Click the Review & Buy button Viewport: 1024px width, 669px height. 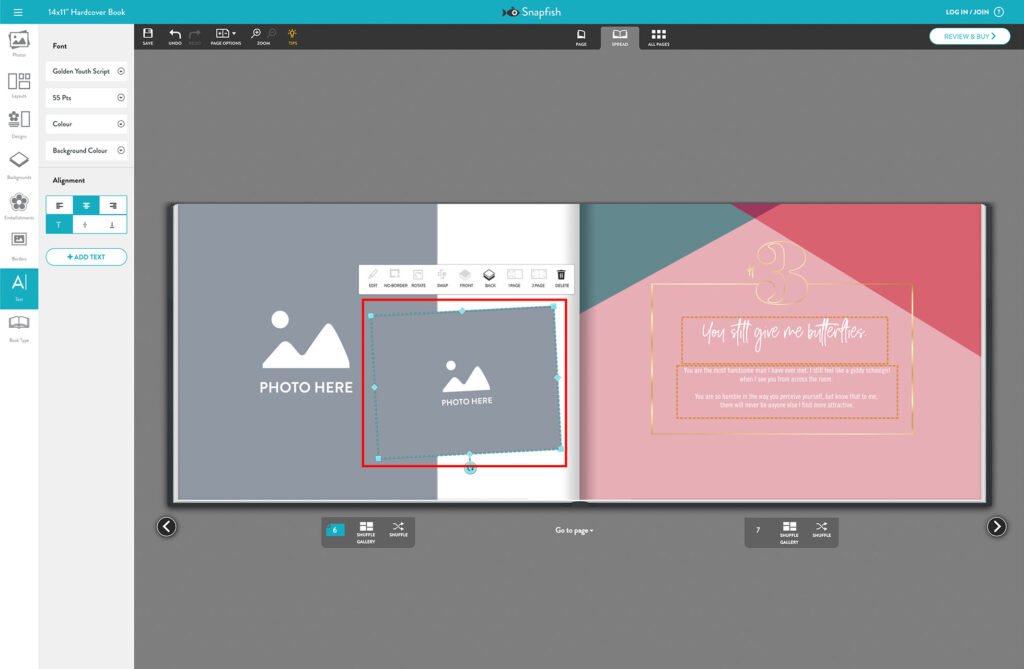pos(968,36)
